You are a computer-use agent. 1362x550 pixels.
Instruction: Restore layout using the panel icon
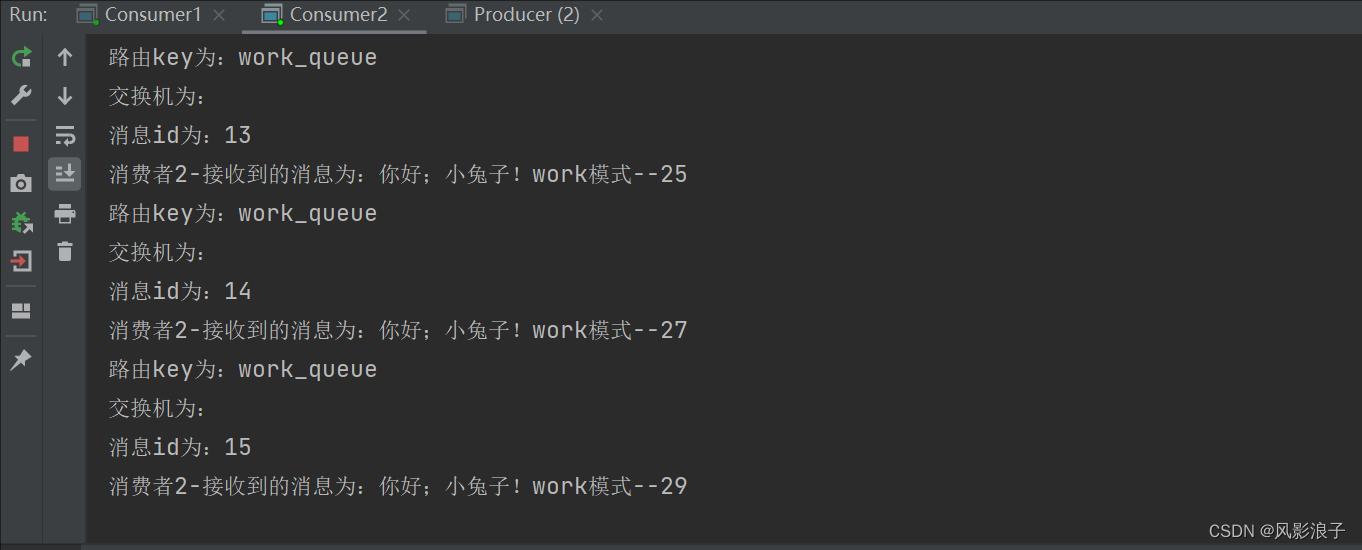click(x=21, y=311)
